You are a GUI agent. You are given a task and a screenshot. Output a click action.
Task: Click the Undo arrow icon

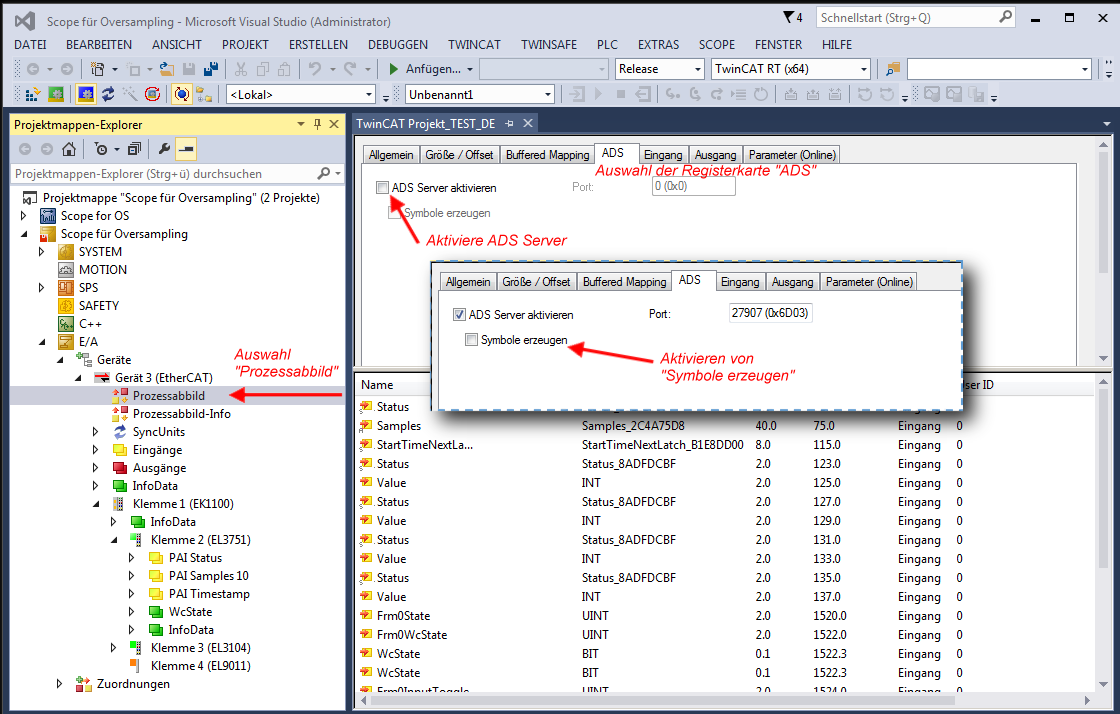315,69
